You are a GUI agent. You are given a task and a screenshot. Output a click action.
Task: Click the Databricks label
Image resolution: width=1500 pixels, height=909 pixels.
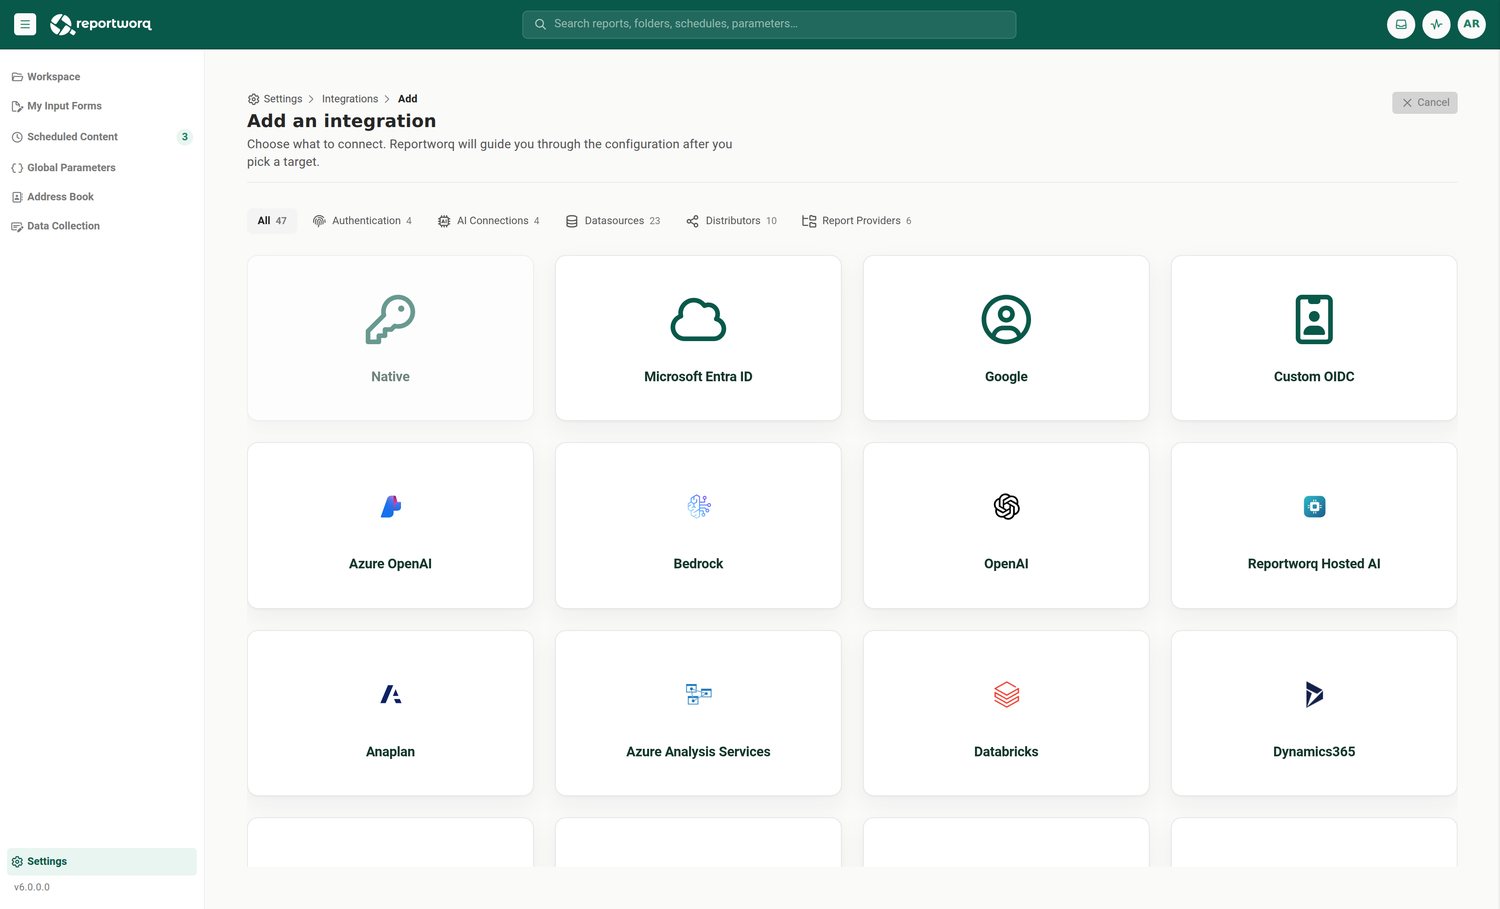point(1006,752)
